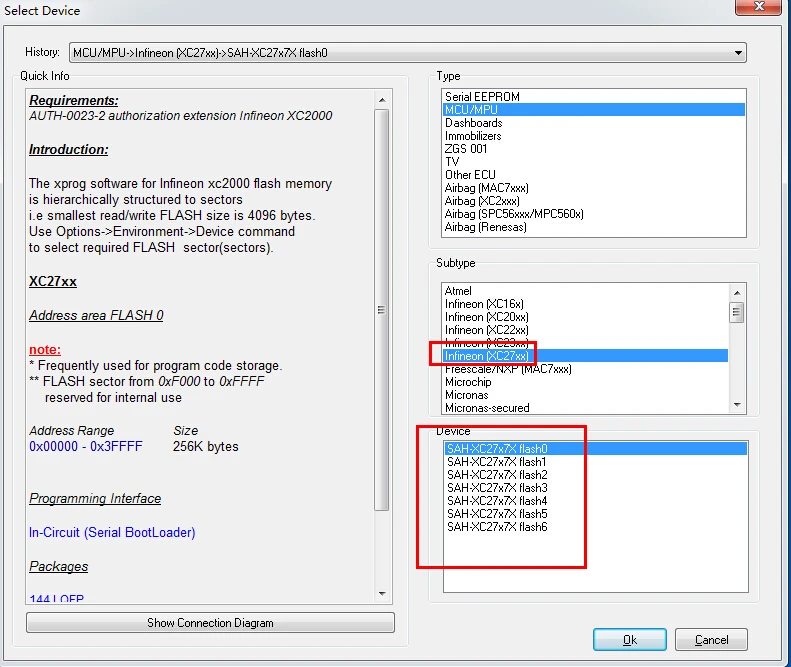
Task: Select Other ECU in Type list
Action: pos(594,175)
